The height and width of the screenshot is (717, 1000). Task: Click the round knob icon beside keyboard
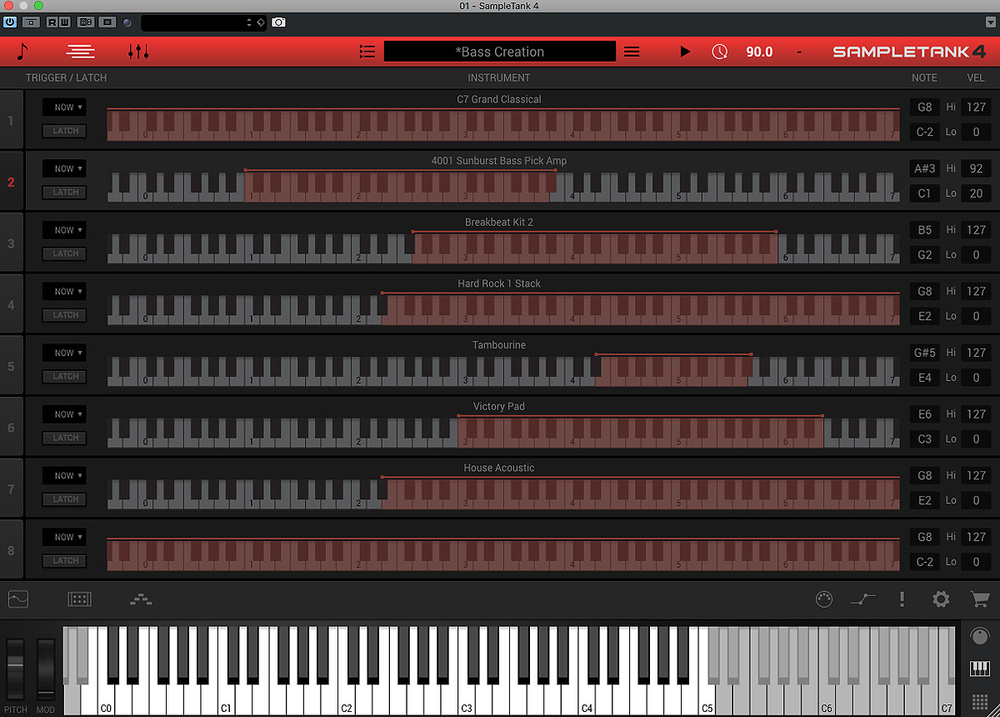[x=980, y=635]
